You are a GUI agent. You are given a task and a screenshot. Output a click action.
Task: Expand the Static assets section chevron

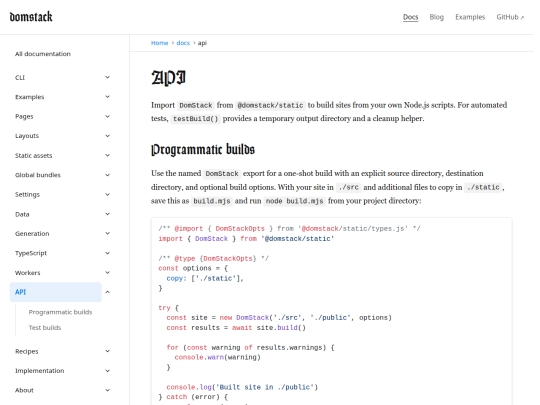click(x=107, y=155)
